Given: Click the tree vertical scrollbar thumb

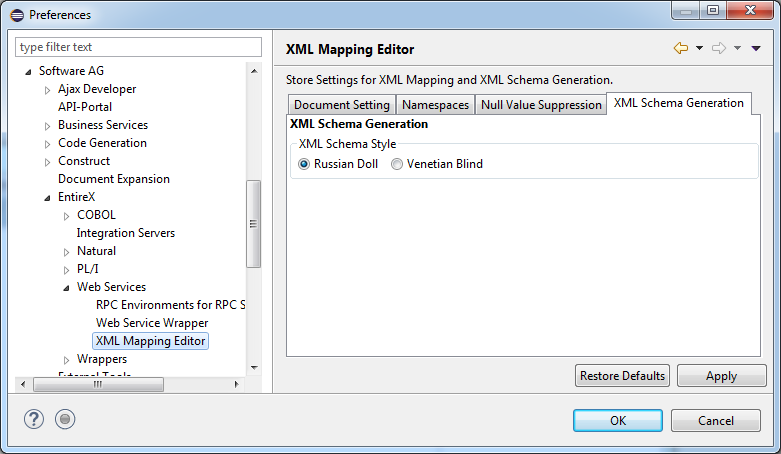Looking at the screenshot, I should [254, 224].
